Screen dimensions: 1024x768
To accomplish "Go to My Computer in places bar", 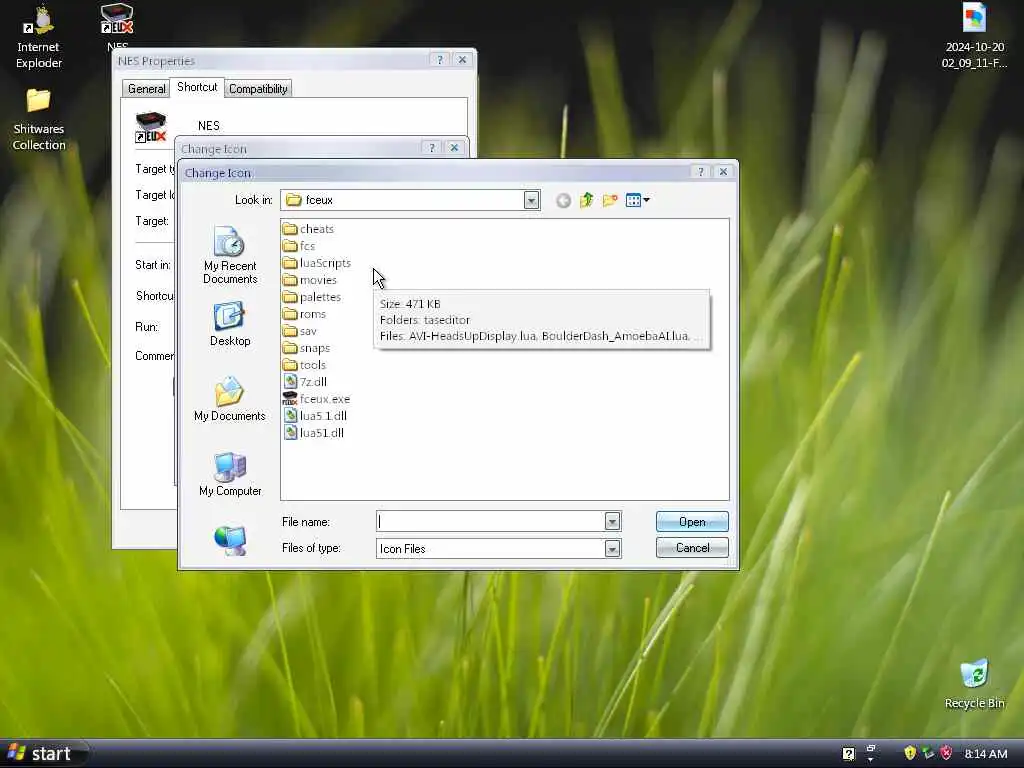I will coord(230,474).
